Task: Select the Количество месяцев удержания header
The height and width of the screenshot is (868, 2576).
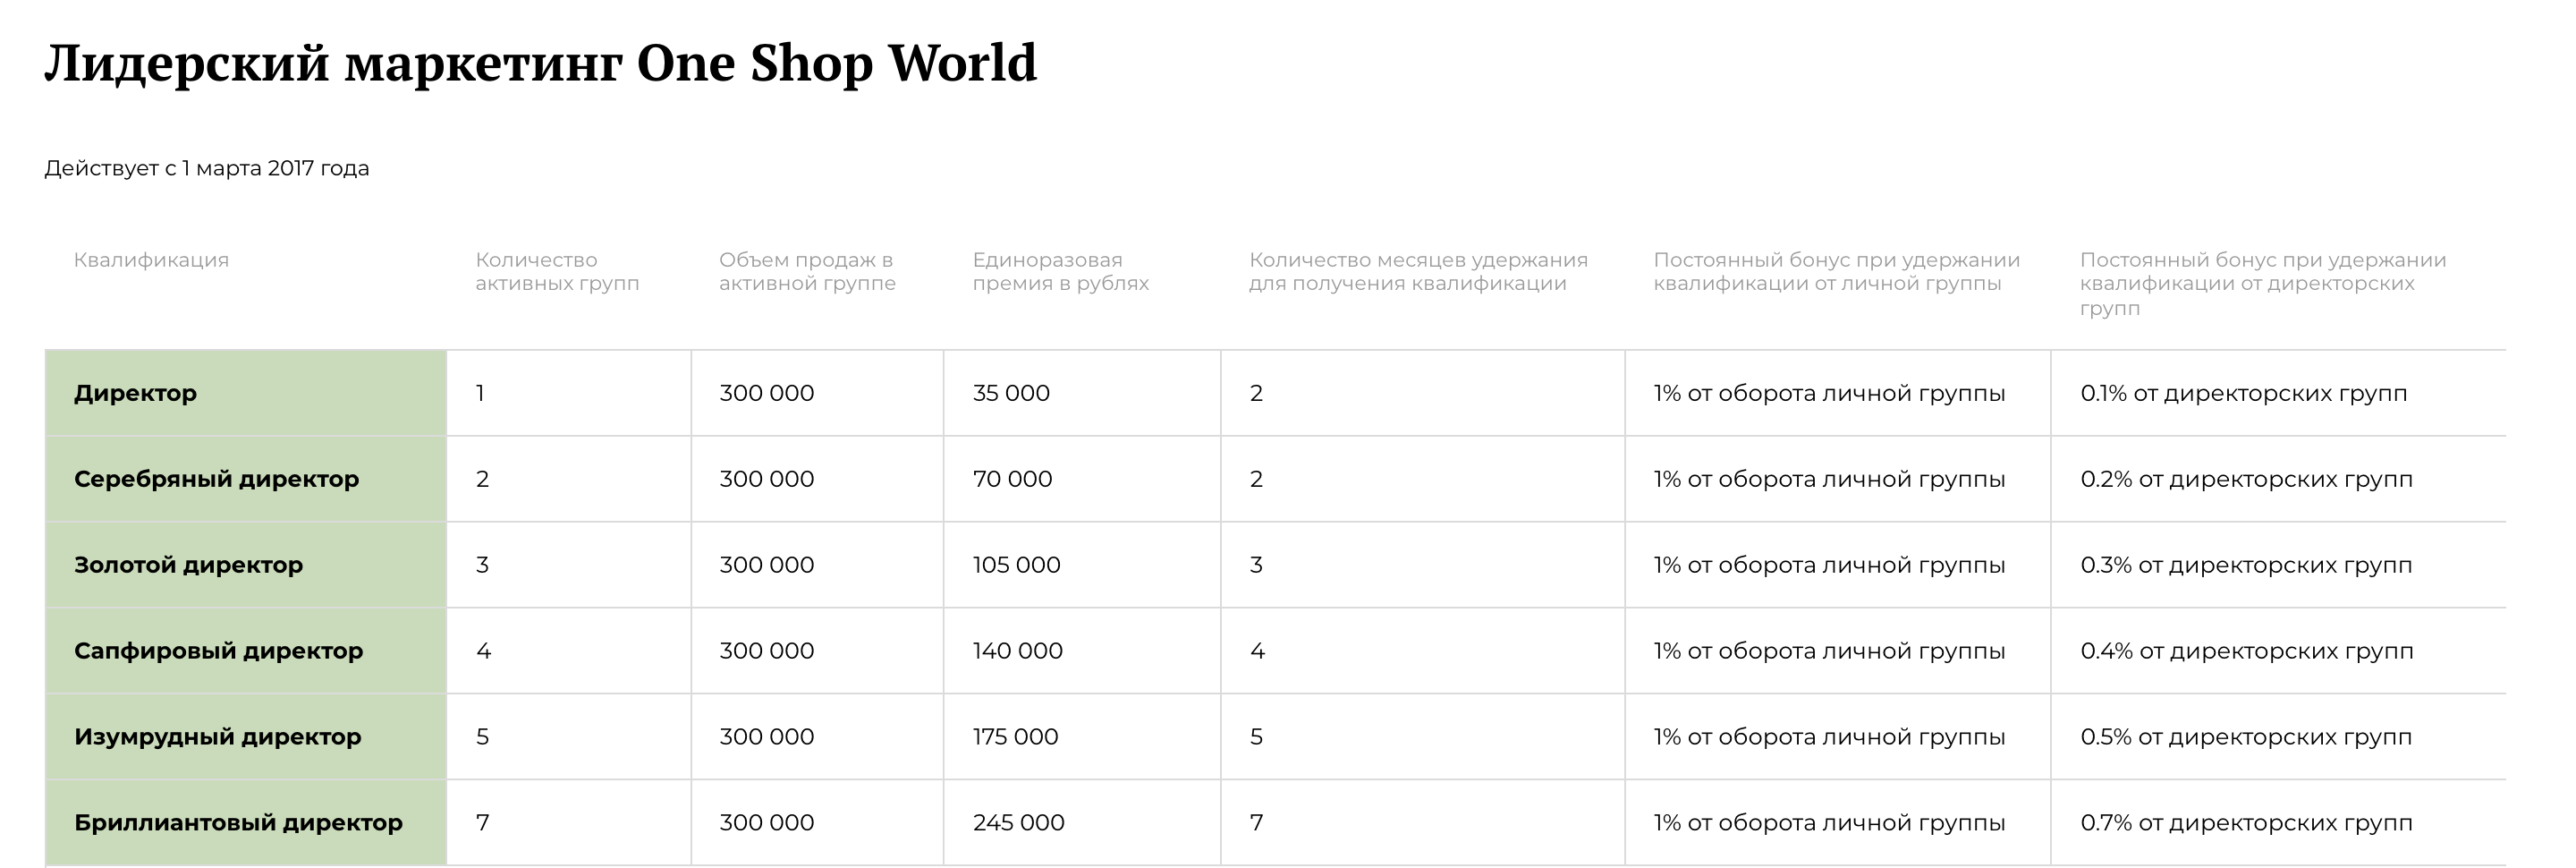Action: coord(1418,271)
